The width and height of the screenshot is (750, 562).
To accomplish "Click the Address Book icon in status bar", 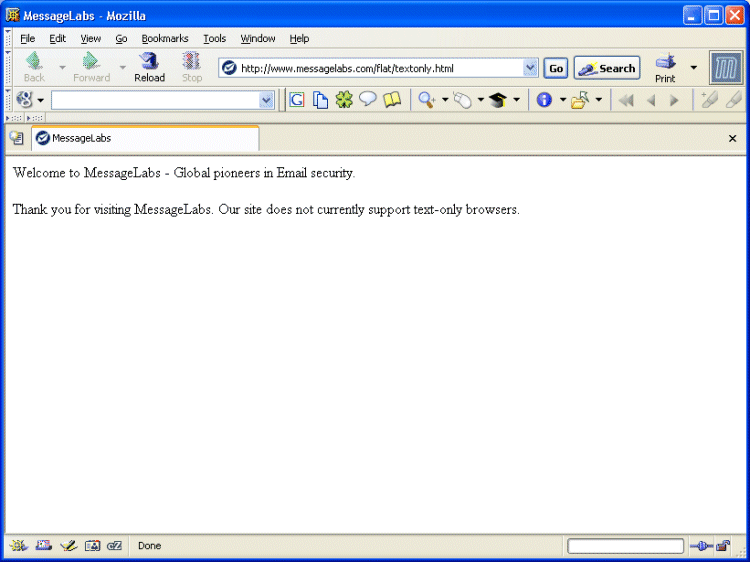I will (x=92, y=545).
